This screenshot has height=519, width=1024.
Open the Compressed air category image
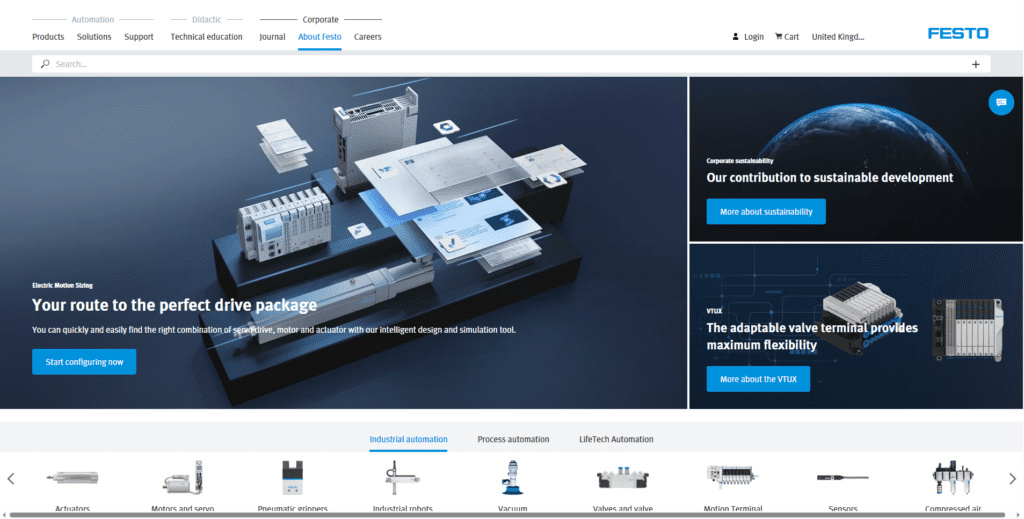click(953, 478)
